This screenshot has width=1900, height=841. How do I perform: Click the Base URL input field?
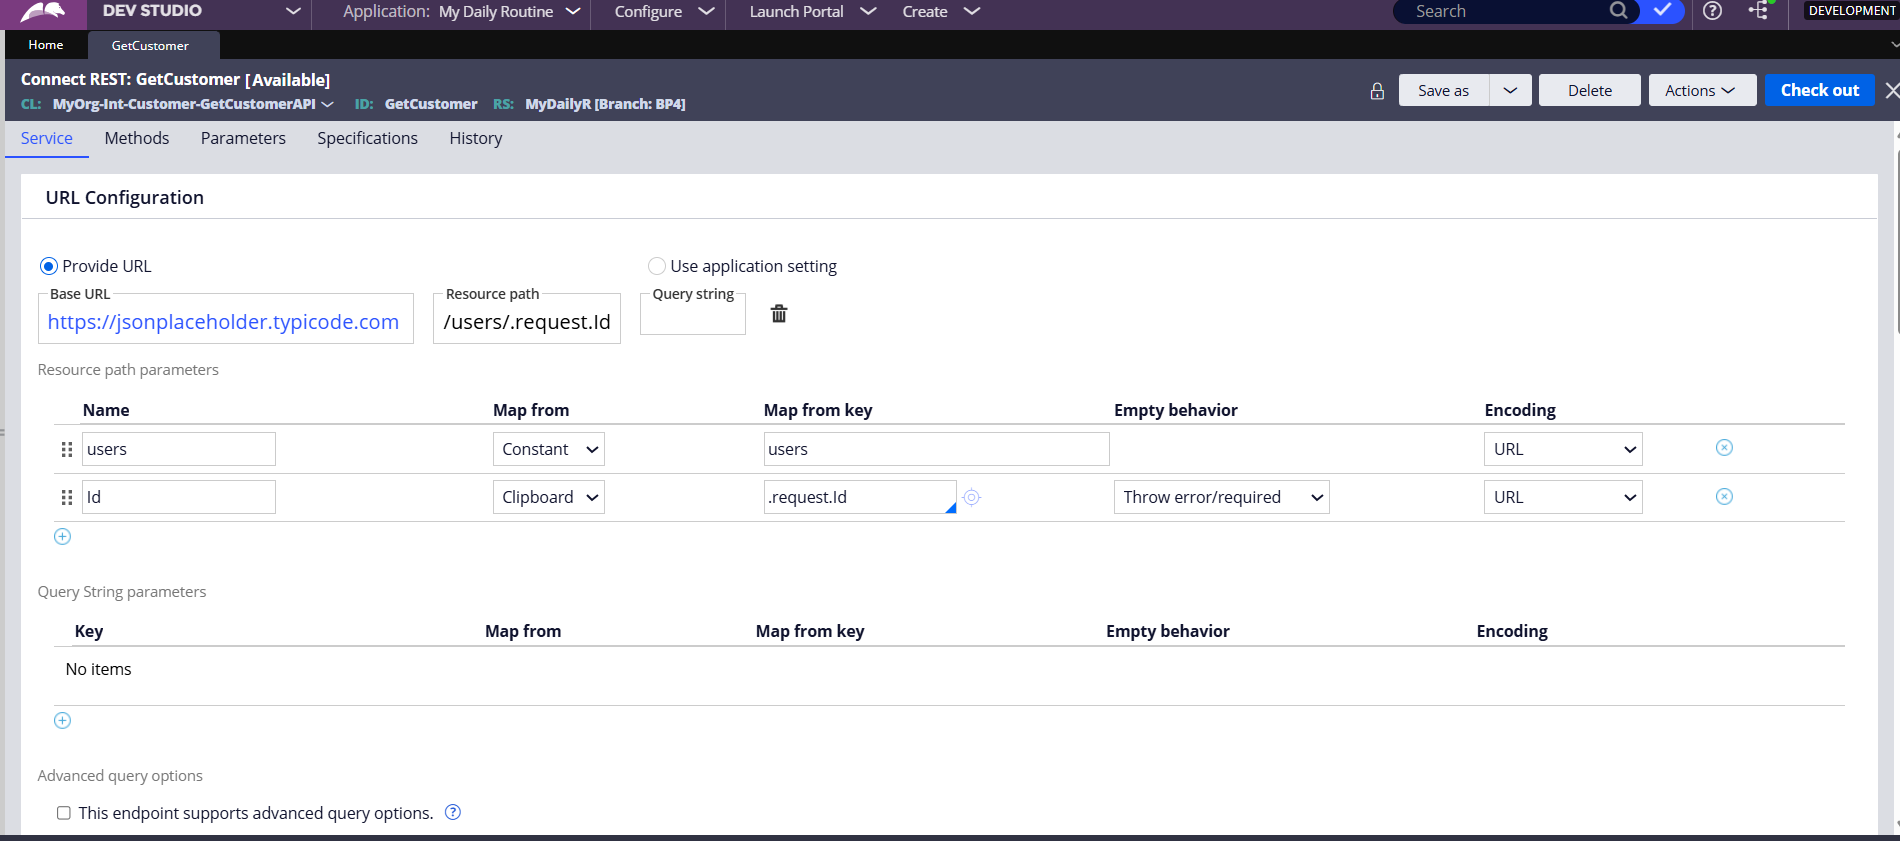point(225,322)
